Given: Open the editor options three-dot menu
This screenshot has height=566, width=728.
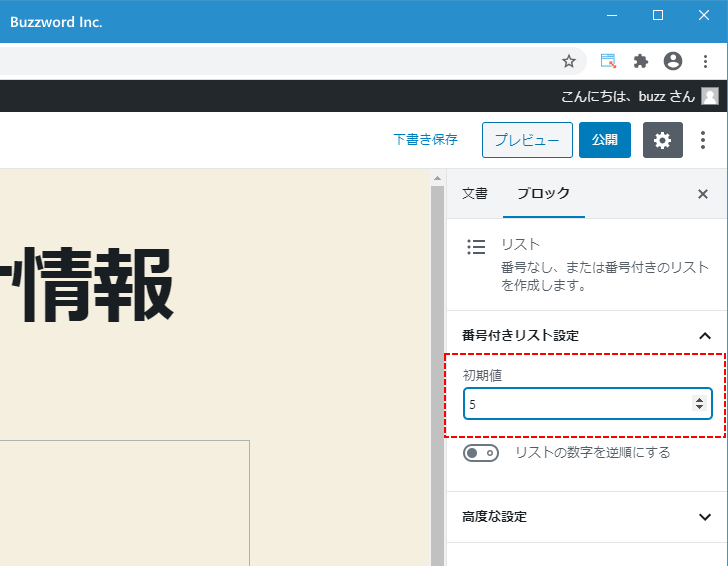Looking at the screenshot, I should (704, 140).
